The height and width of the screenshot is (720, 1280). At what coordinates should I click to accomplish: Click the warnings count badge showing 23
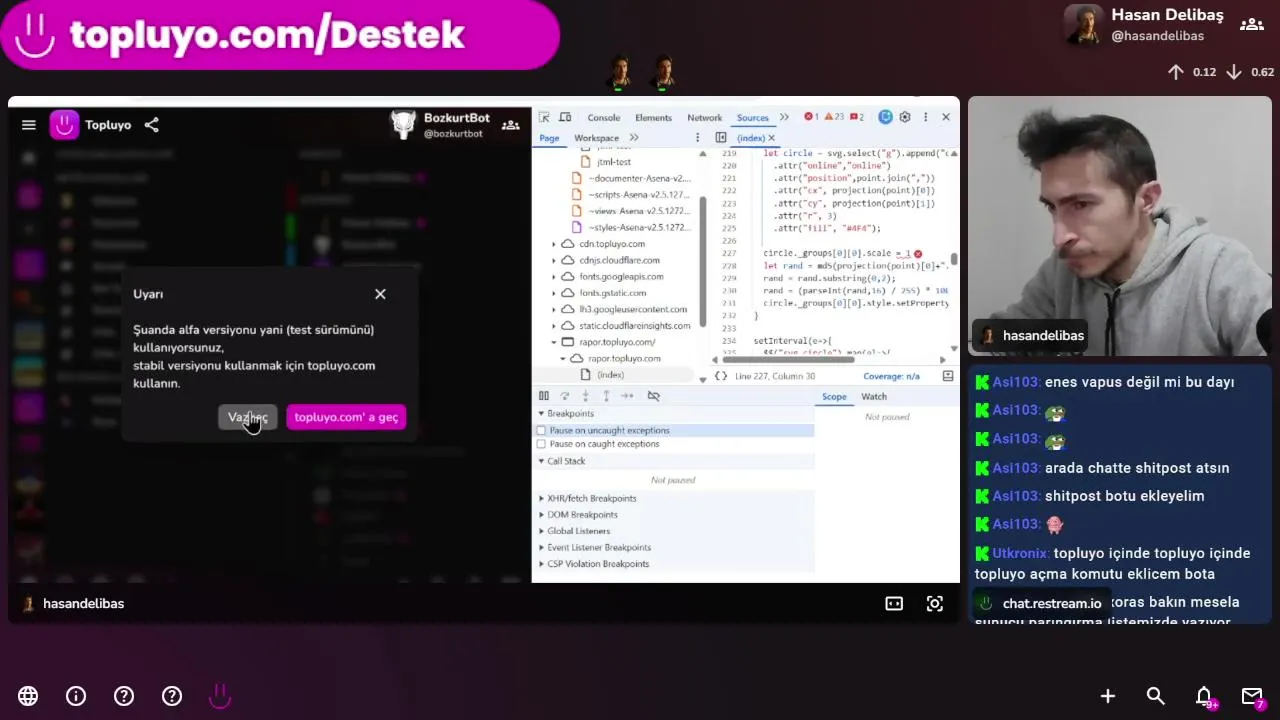(834, 117)
